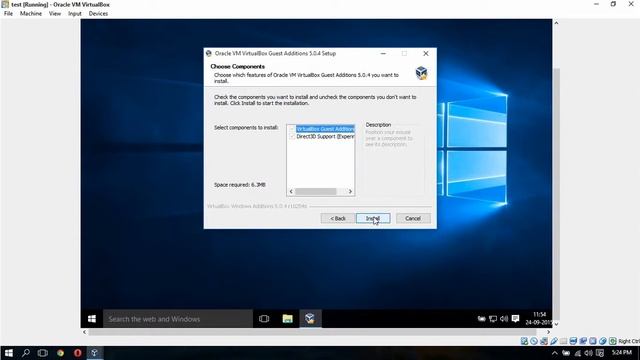
Task: Expand host hidden tray icons chevron
Action: [555, 353]
